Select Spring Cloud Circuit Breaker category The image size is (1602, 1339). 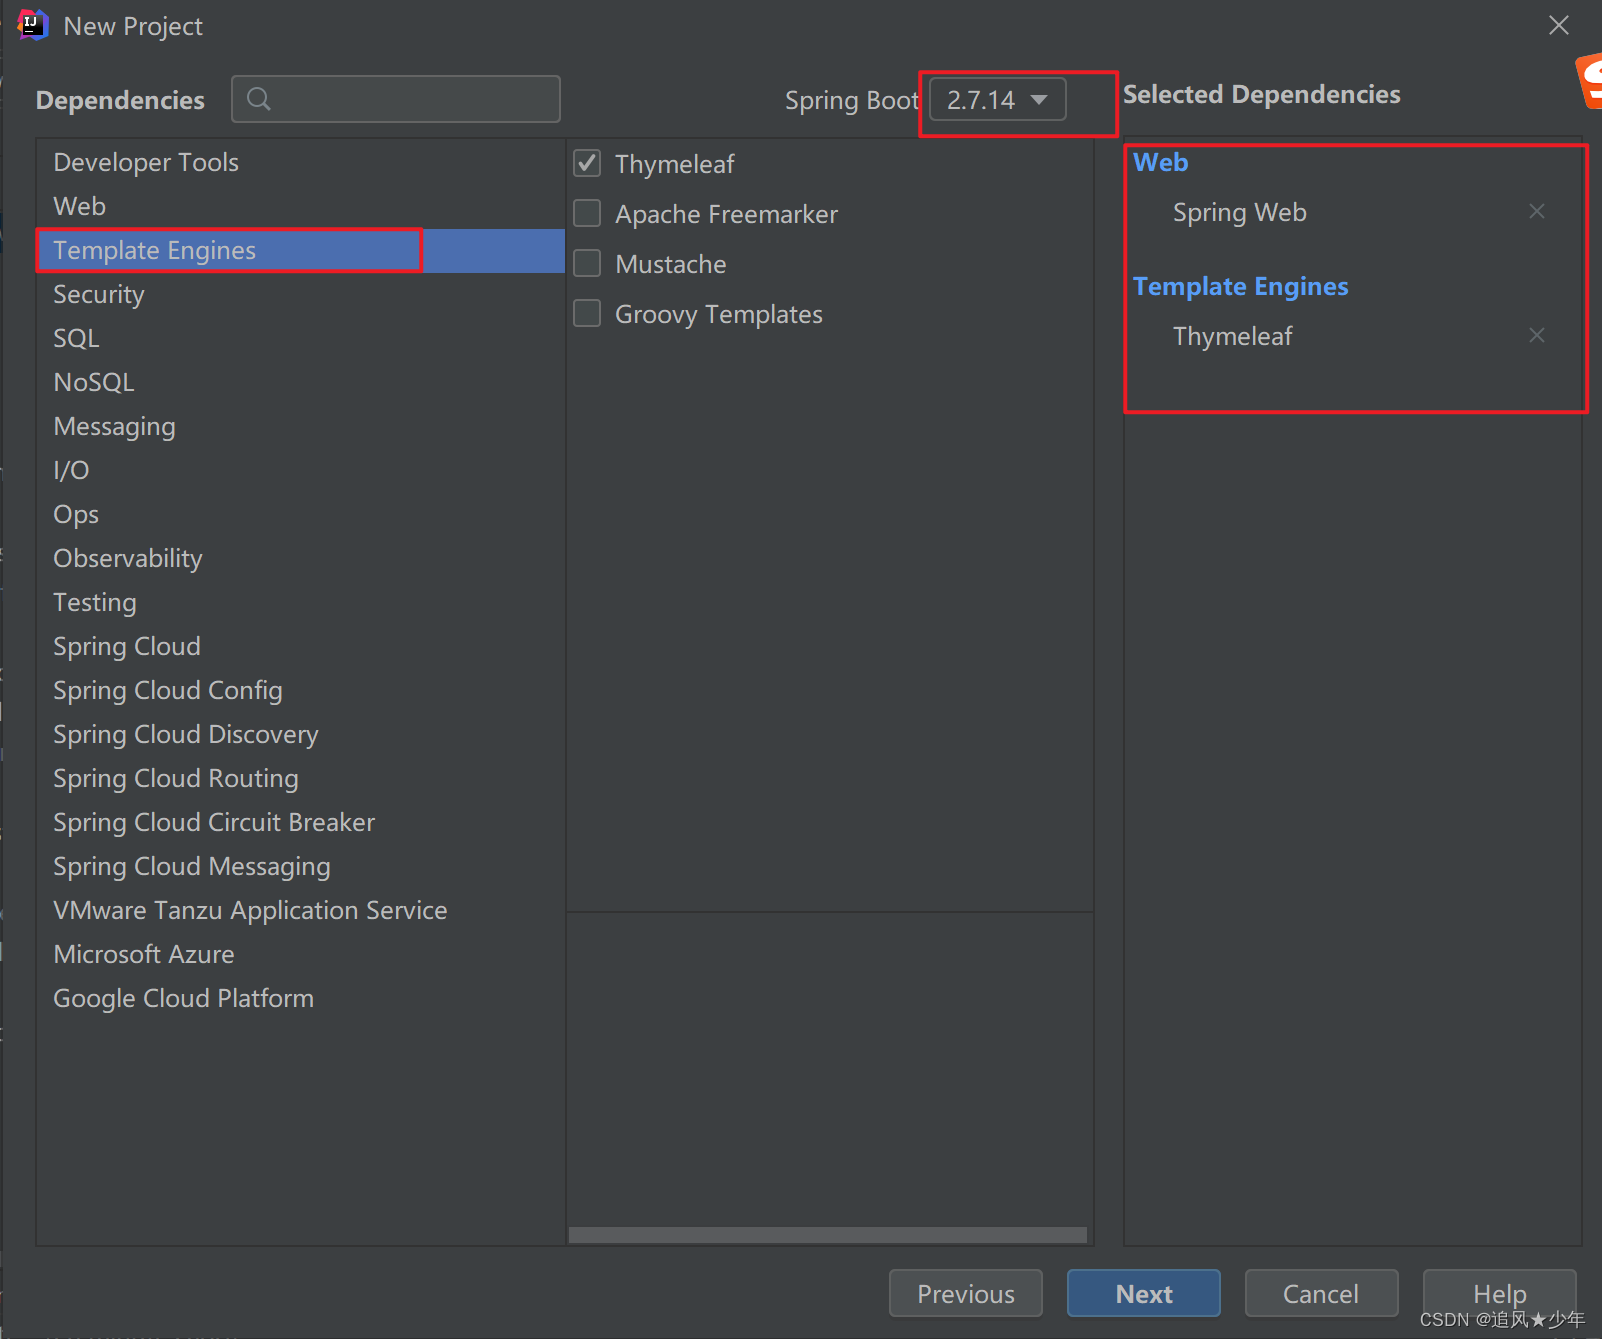tap(301, 822)
